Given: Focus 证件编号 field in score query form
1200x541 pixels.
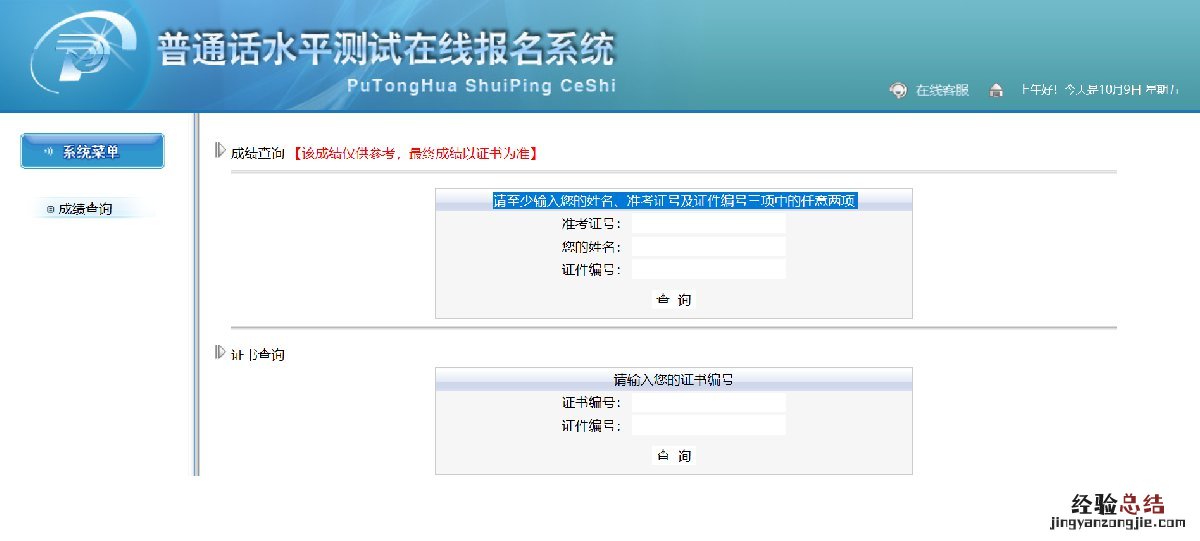Looking at the screenshot, I should point(708,269).
